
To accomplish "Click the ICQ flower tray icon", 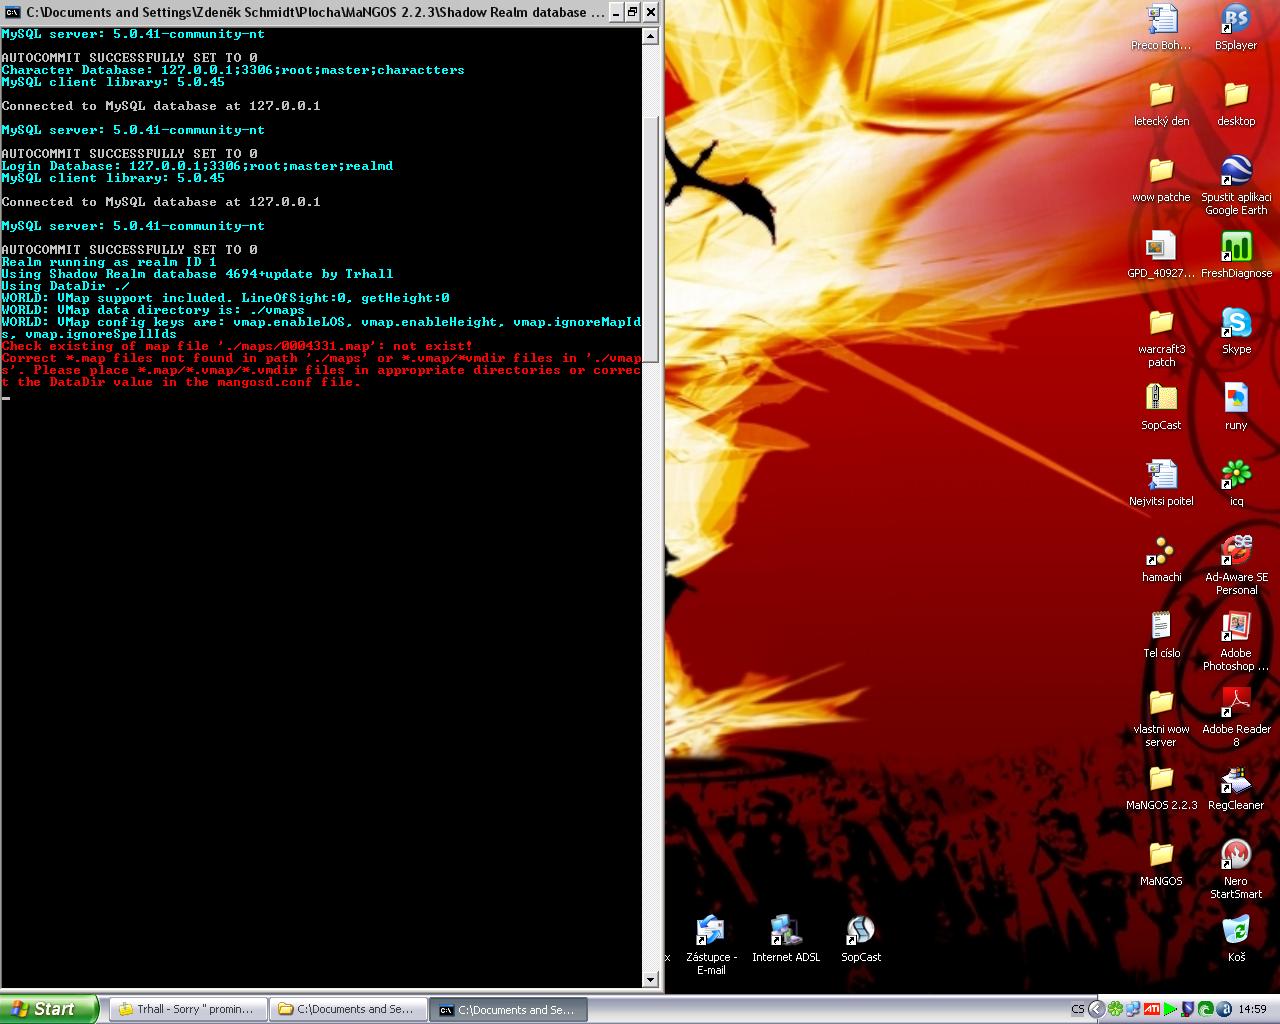I will pyautogui.click(x=1115, y=1009).
